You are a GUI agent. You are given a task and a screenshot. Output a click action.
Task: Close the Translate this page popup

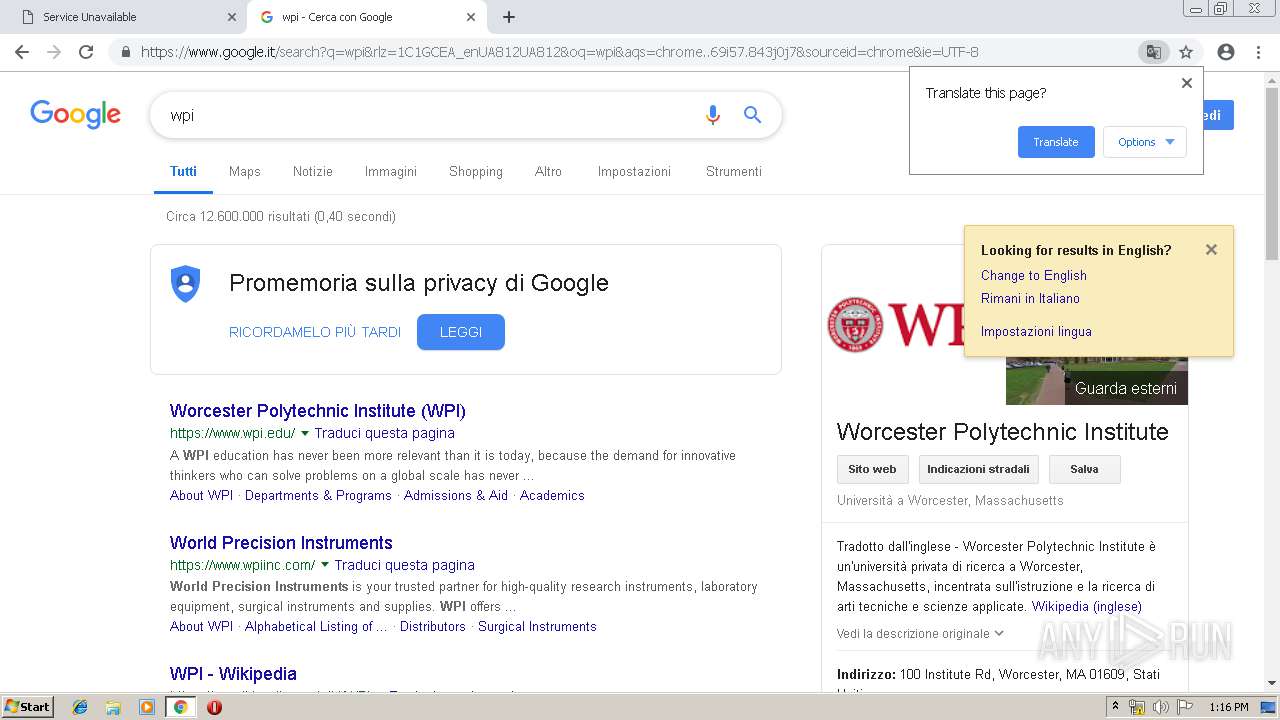[x=1187, y=83]
